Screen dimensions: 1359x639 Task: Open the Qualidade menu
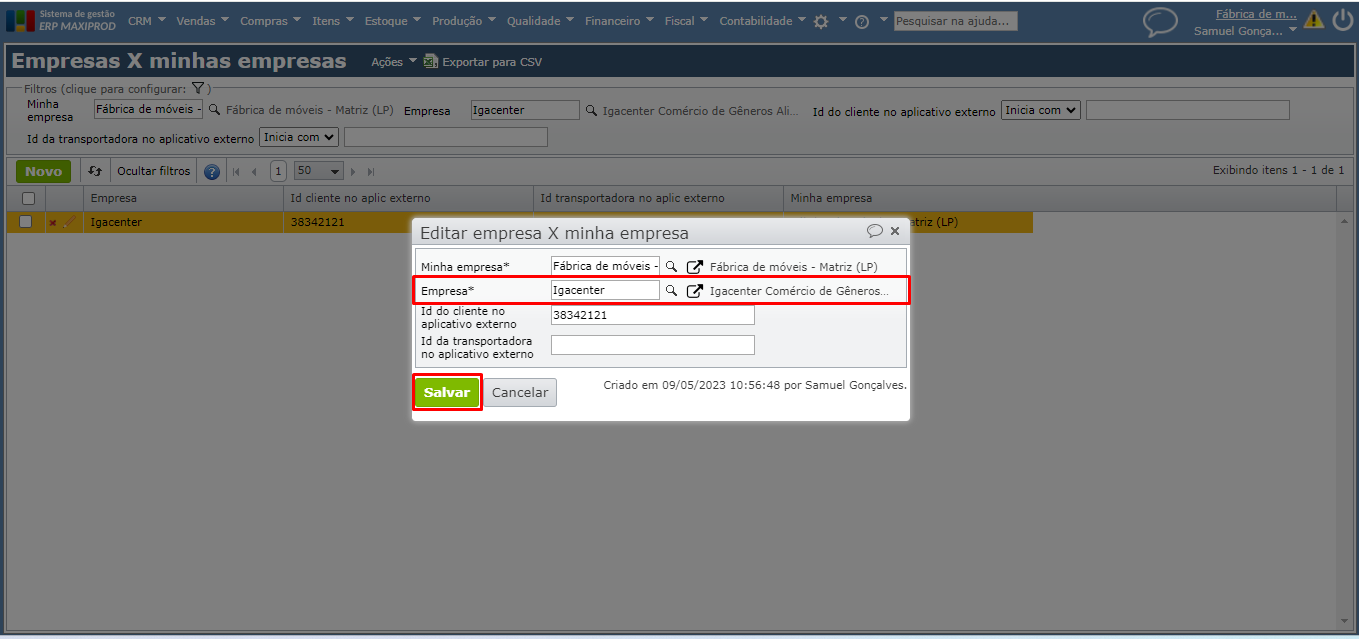click(x=540, y=21)
